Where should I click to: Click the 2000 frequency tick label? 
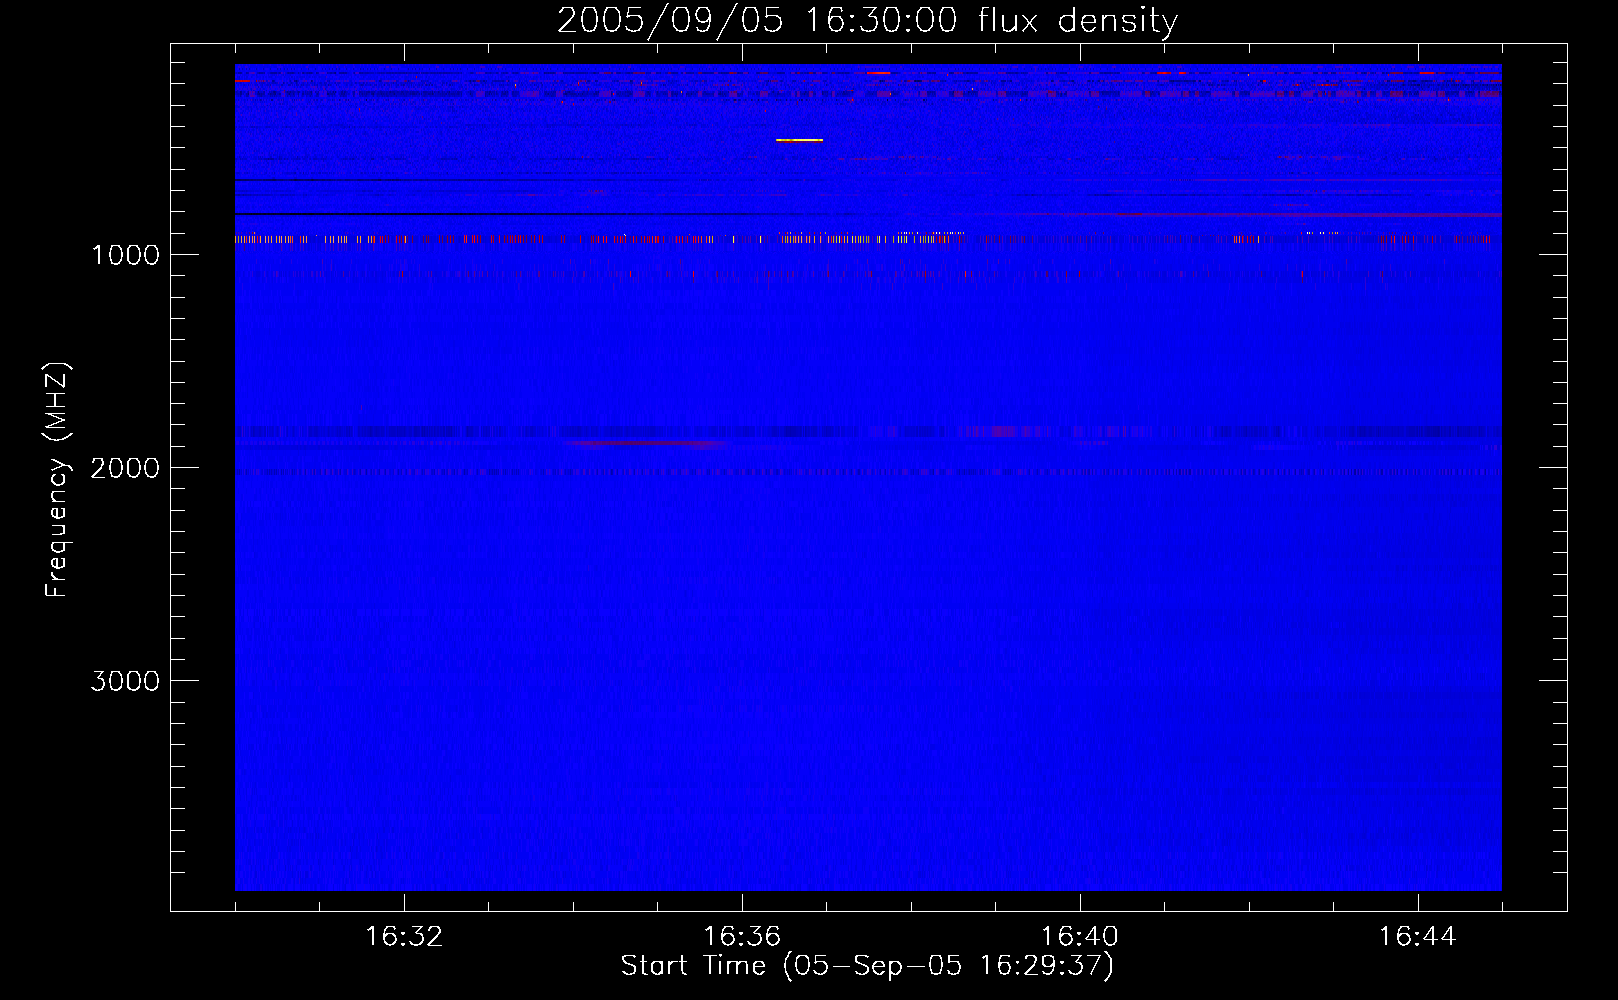click(x=125, y=467)
